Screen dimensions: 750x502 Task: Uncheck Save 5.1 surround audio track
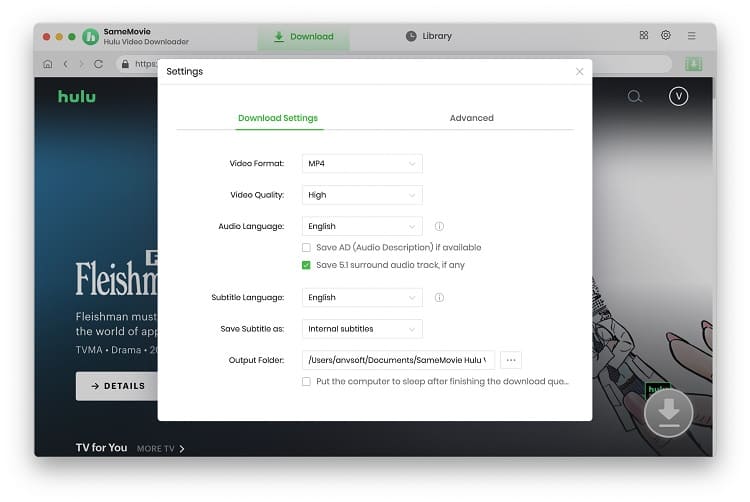(306, 265)
